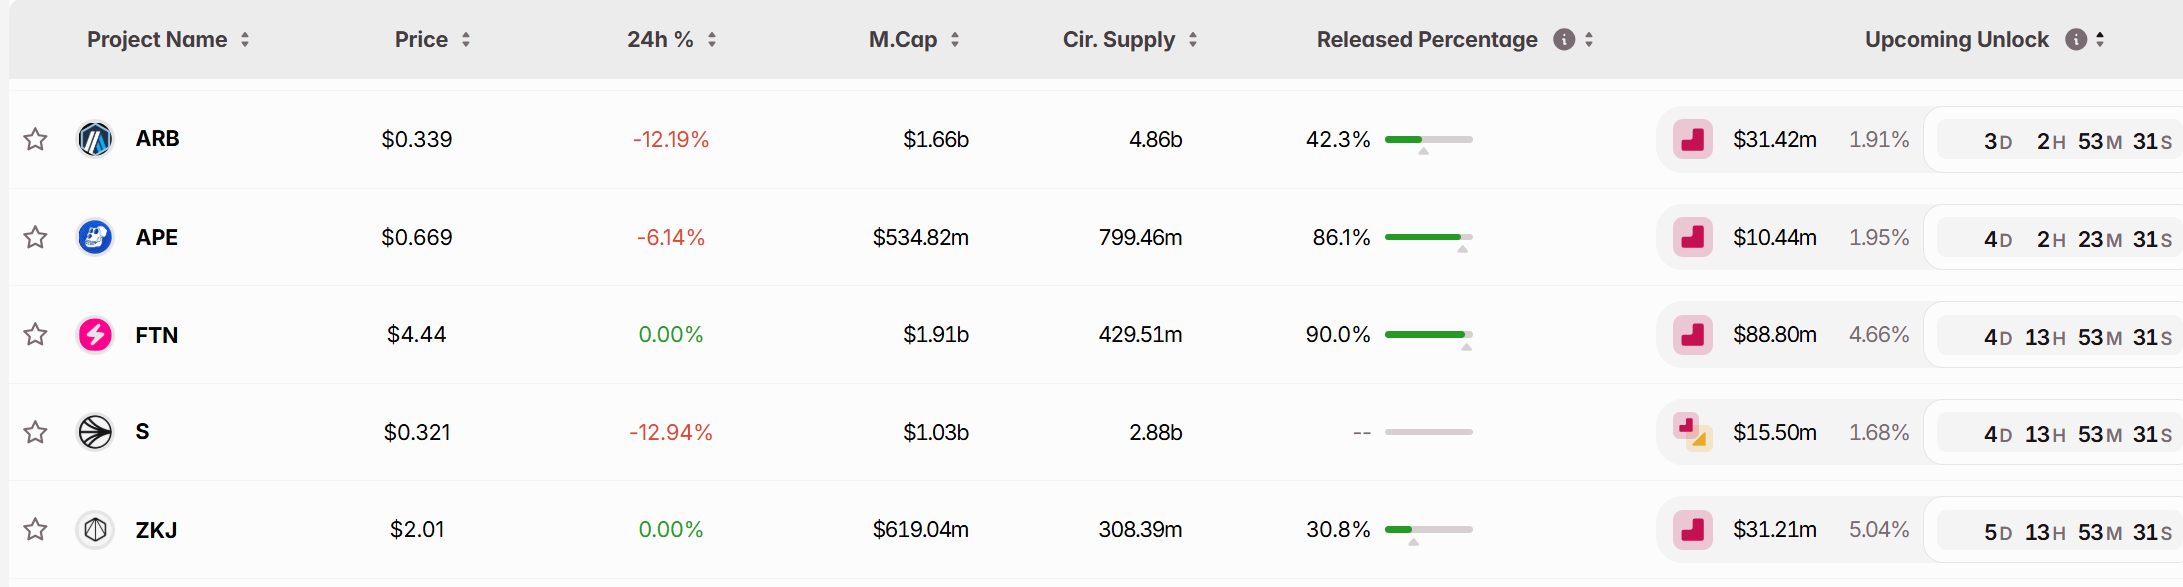Sort by M.Cap column arrows
Image resolution: width=2183 pixels, height=587 pixels.
coord(955,39)
